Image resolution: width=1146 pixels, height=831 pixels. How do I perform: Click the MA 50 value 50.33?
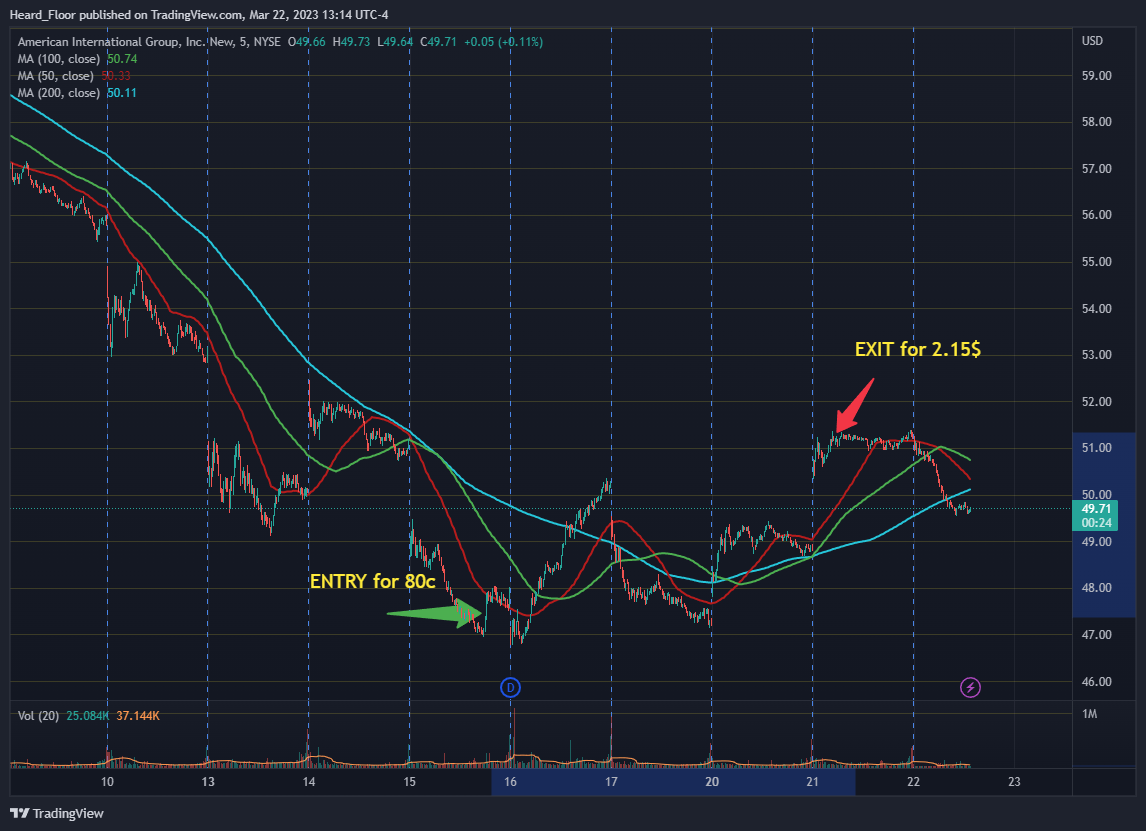(x=116, y=76)
